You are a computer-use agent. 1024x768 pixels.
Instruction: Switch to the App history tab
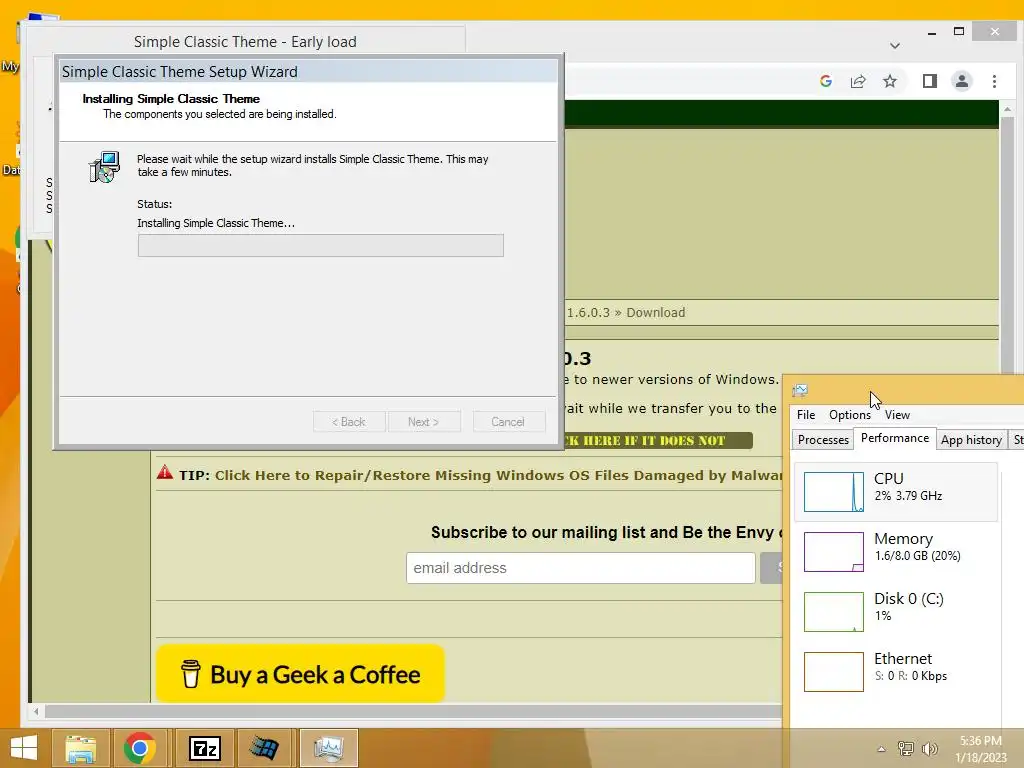(971, 440)
